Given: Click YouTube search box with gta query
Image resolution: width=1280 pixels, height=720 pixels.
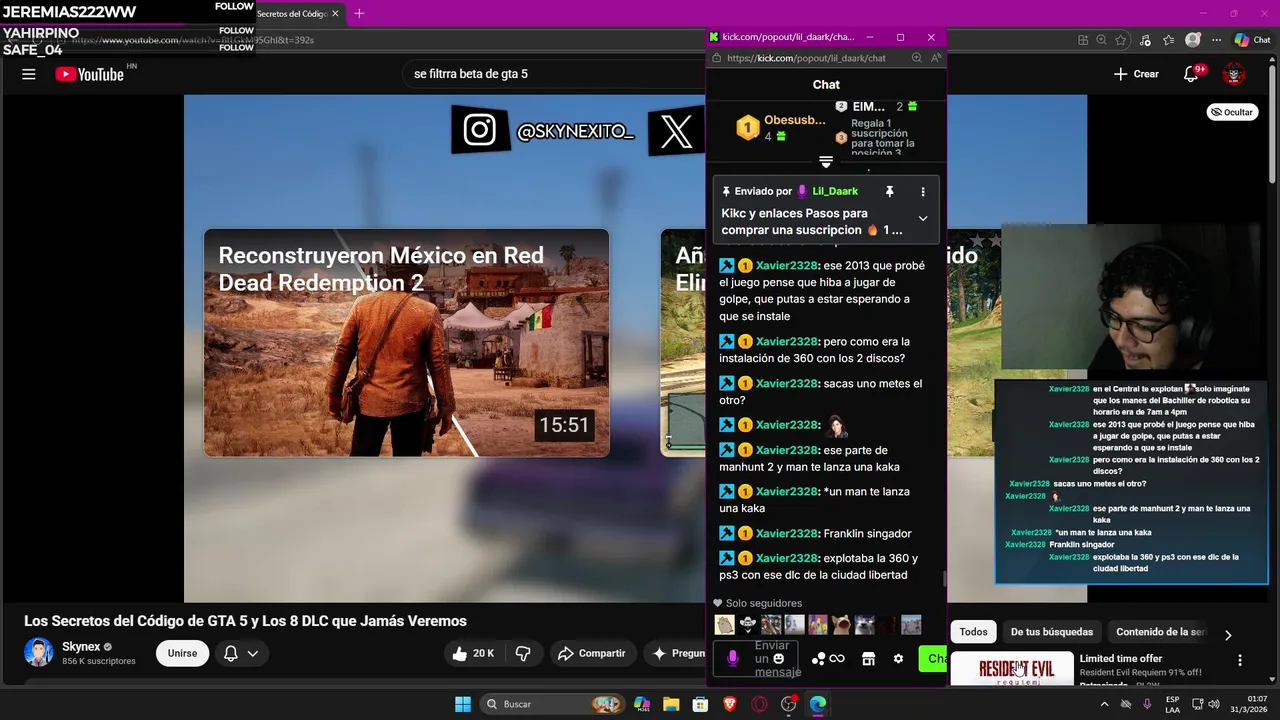Looking at the screenshot, I should click(555, 74).
